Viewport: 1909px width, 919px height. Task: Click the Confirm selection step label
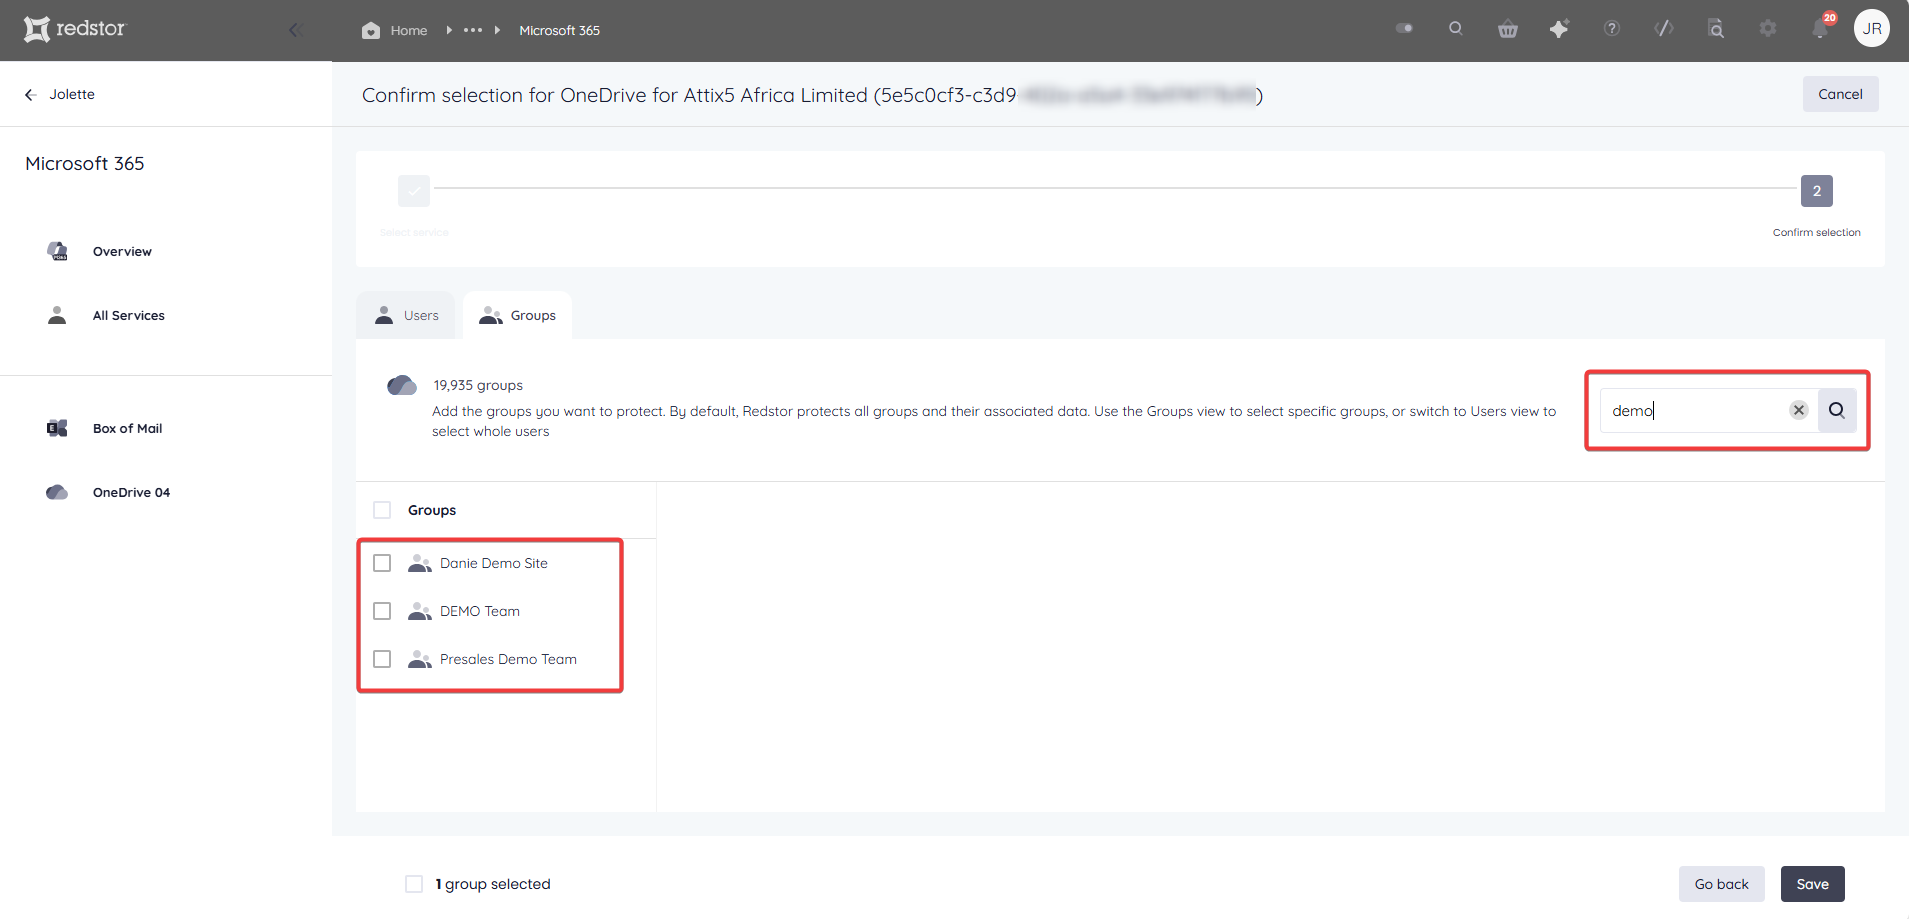[1816, 232]
